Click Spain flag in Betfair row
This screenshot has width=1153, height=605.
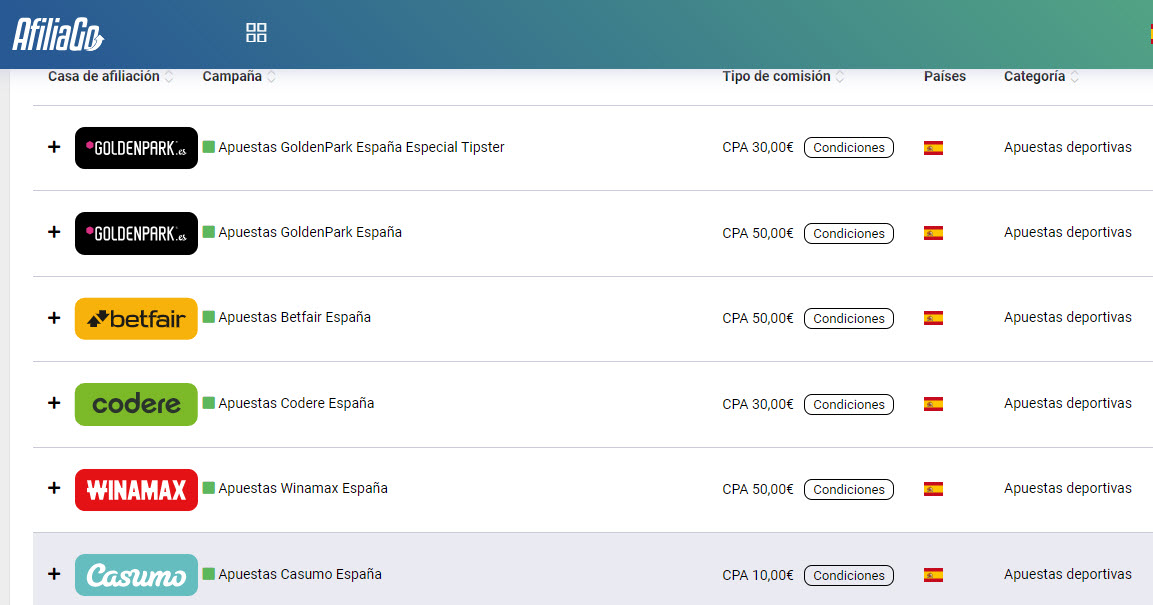pos(933,319)
